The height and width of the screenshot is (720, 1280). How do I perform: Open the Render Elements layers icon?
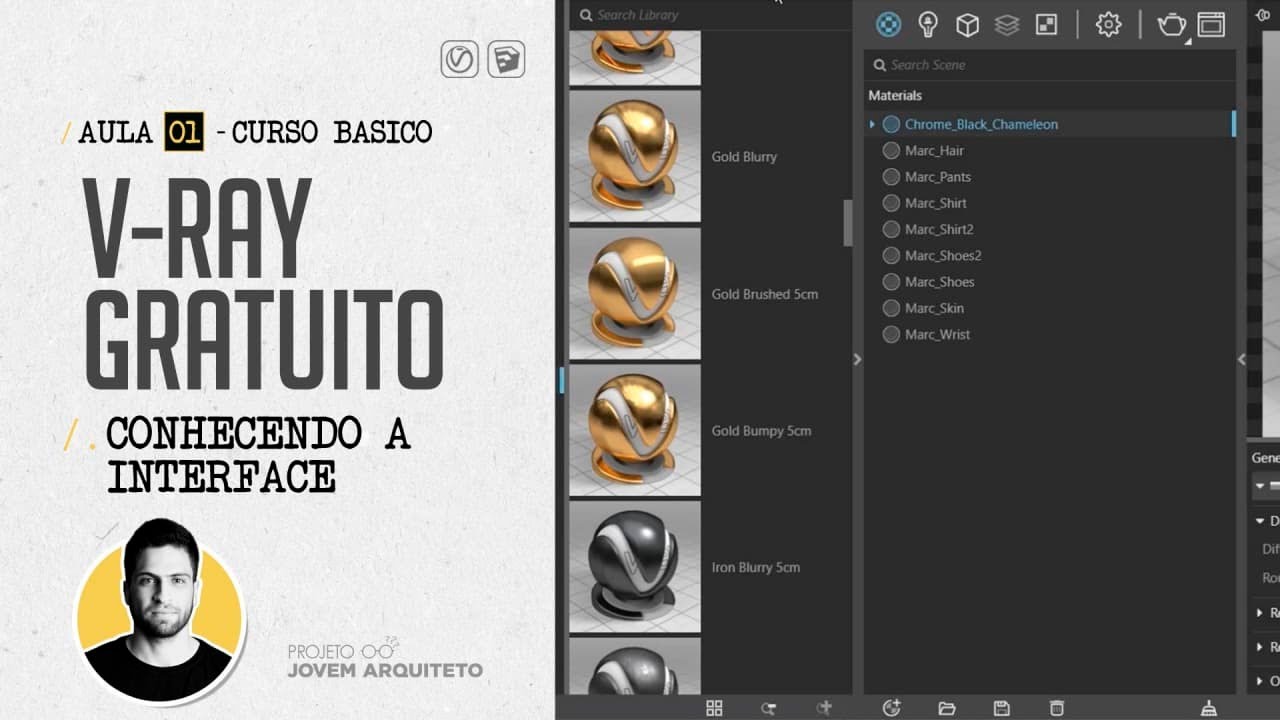(1007, 24)
